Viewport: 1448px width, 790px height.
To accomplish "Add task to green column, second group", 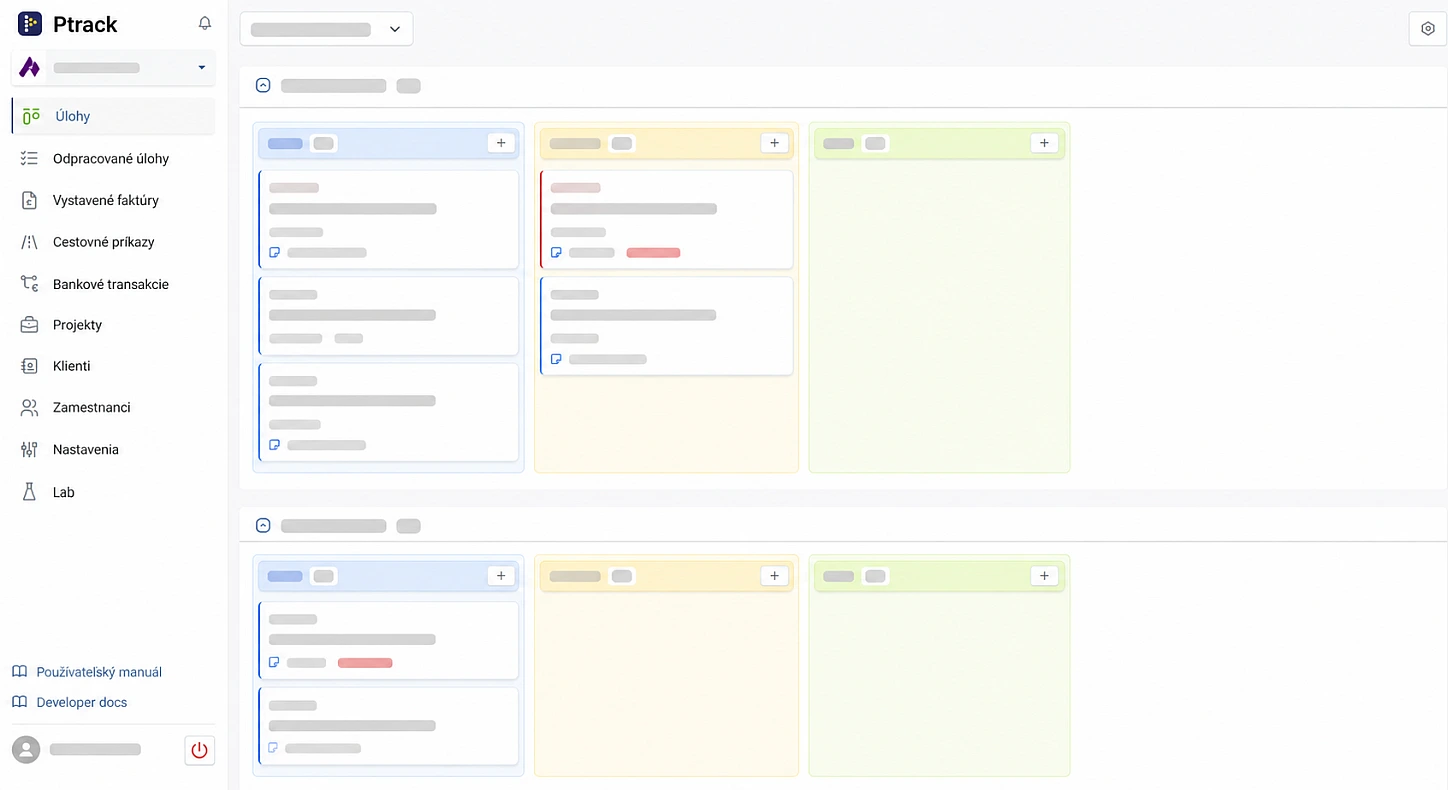I will coord(1044,576).
